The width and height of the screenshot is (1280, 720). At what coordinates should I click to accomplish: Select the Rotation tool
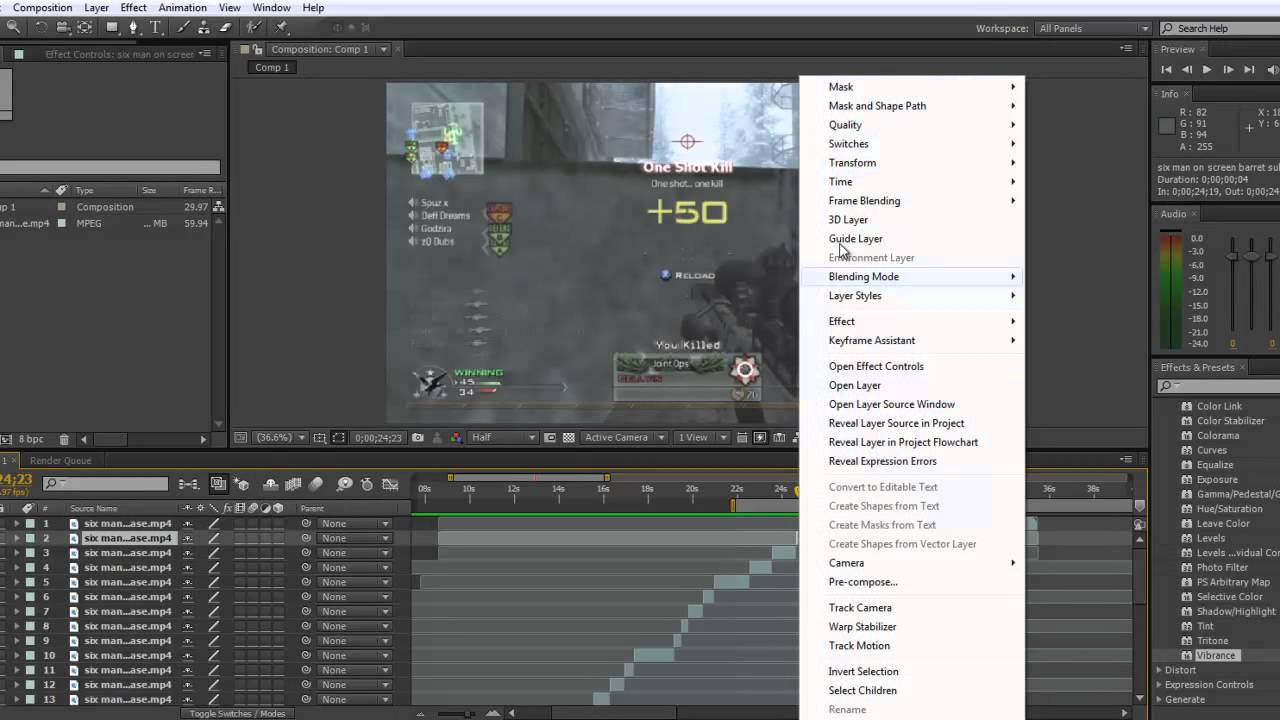(41, 27)
